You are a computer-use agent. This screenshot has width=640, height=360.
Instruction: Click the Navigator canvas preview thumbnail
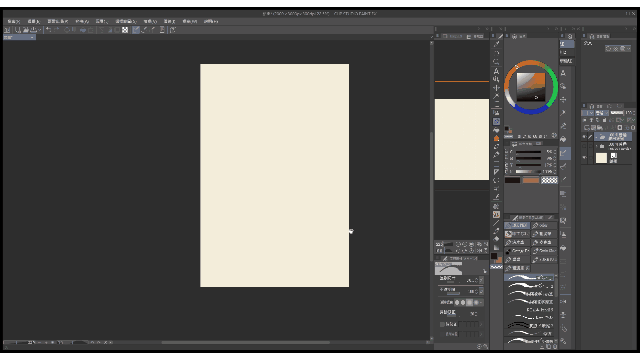click(462, 139)
